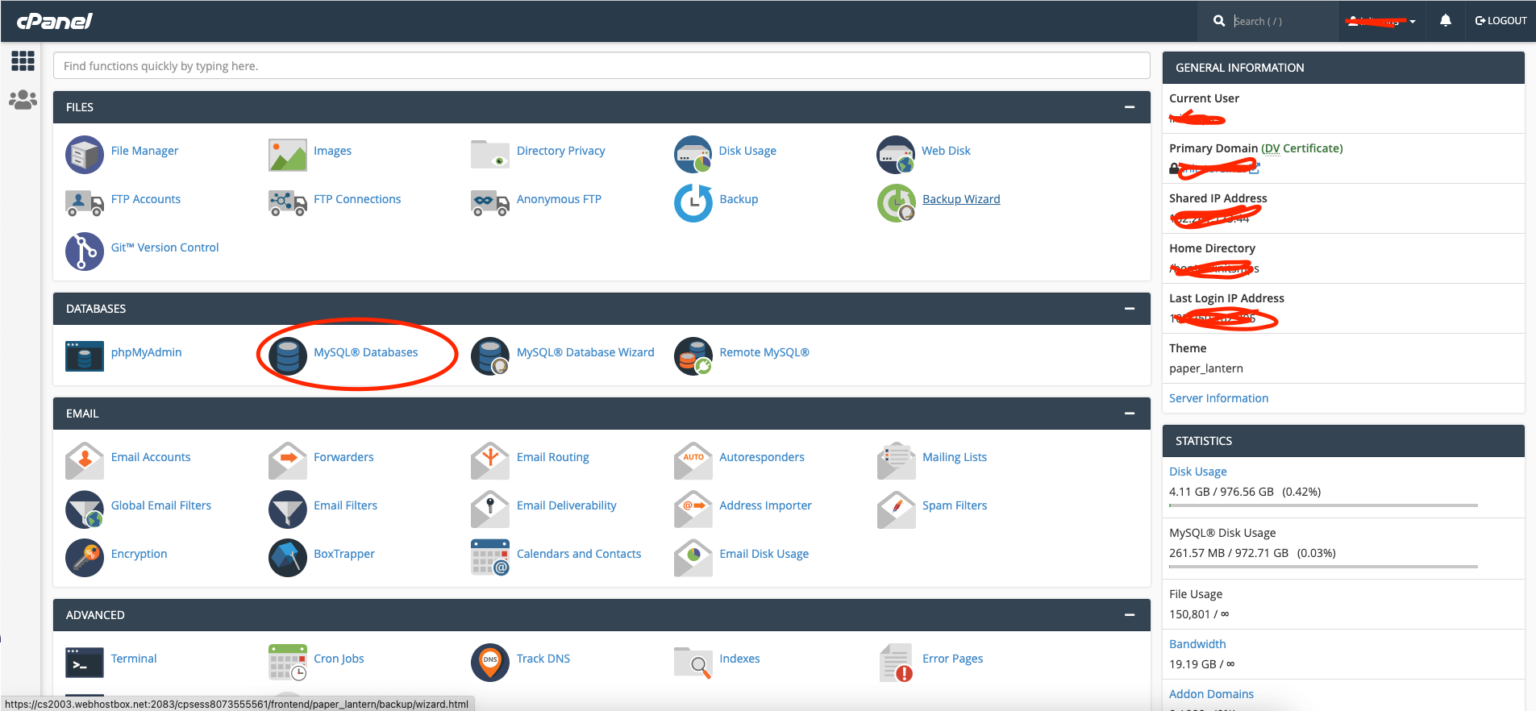Click the LOGOUT button

(1500, 20)
